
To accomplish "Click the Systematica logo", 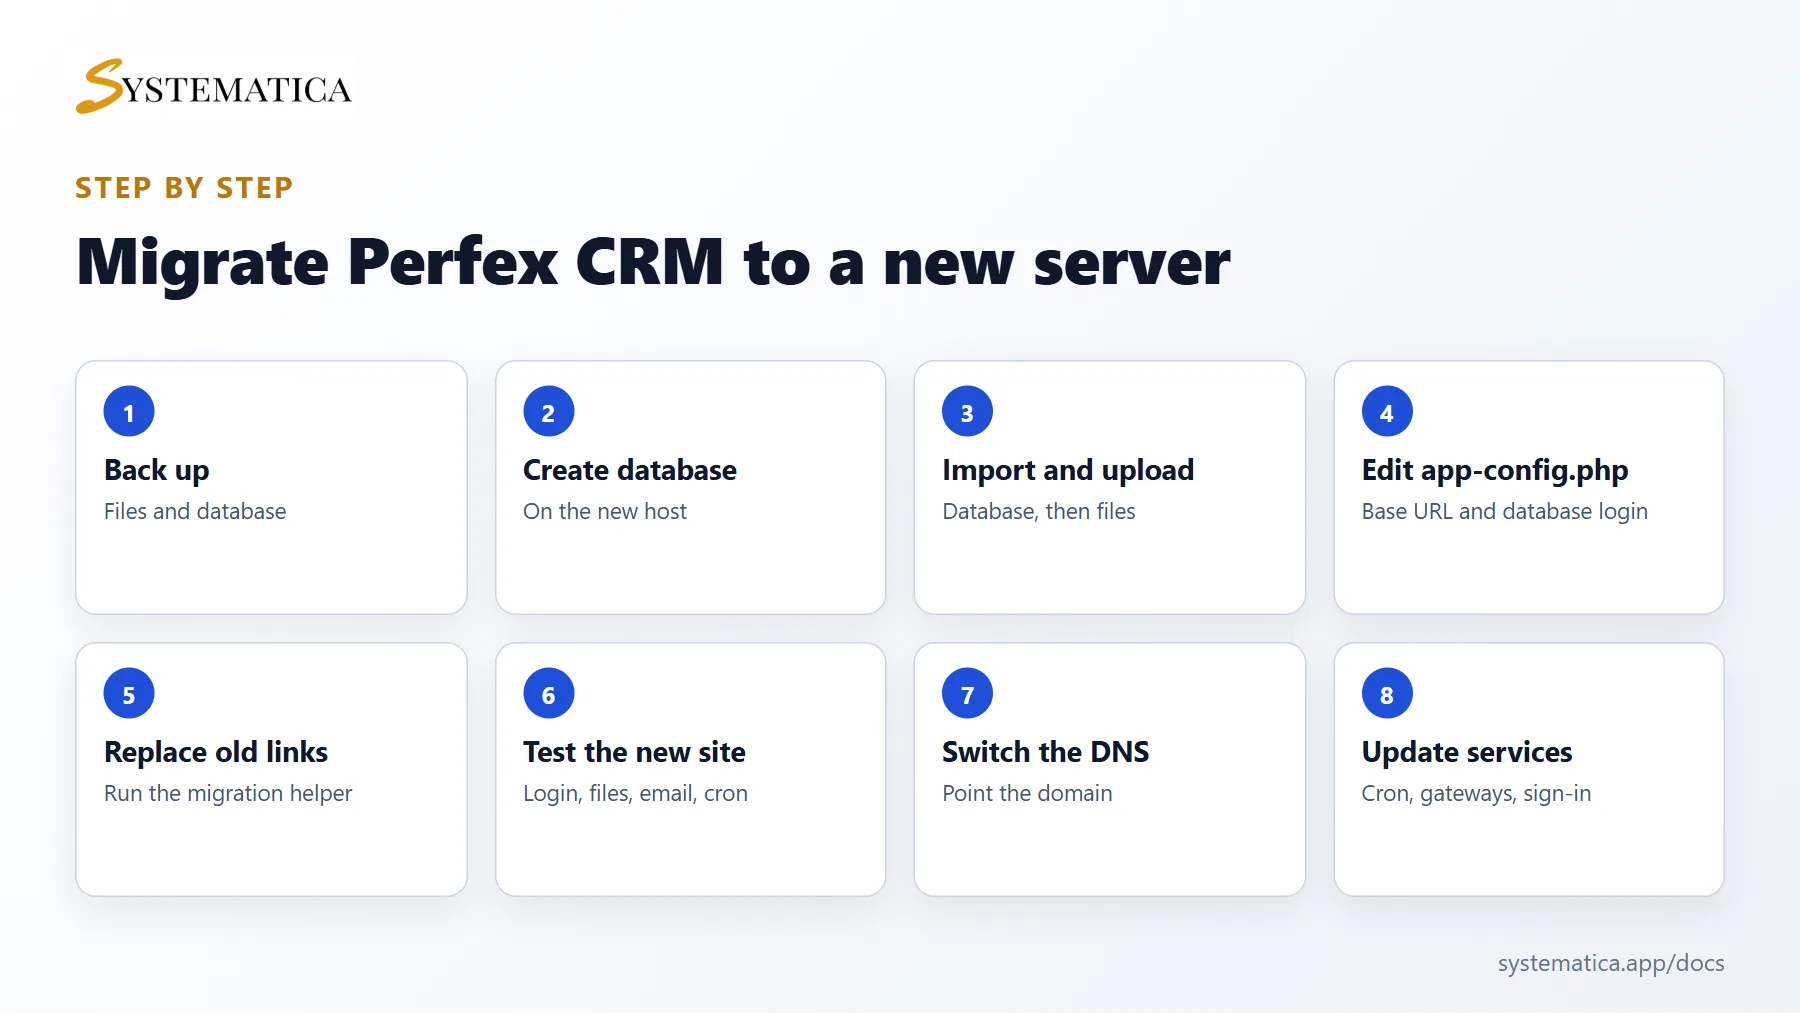I will (x=215, y=87).
